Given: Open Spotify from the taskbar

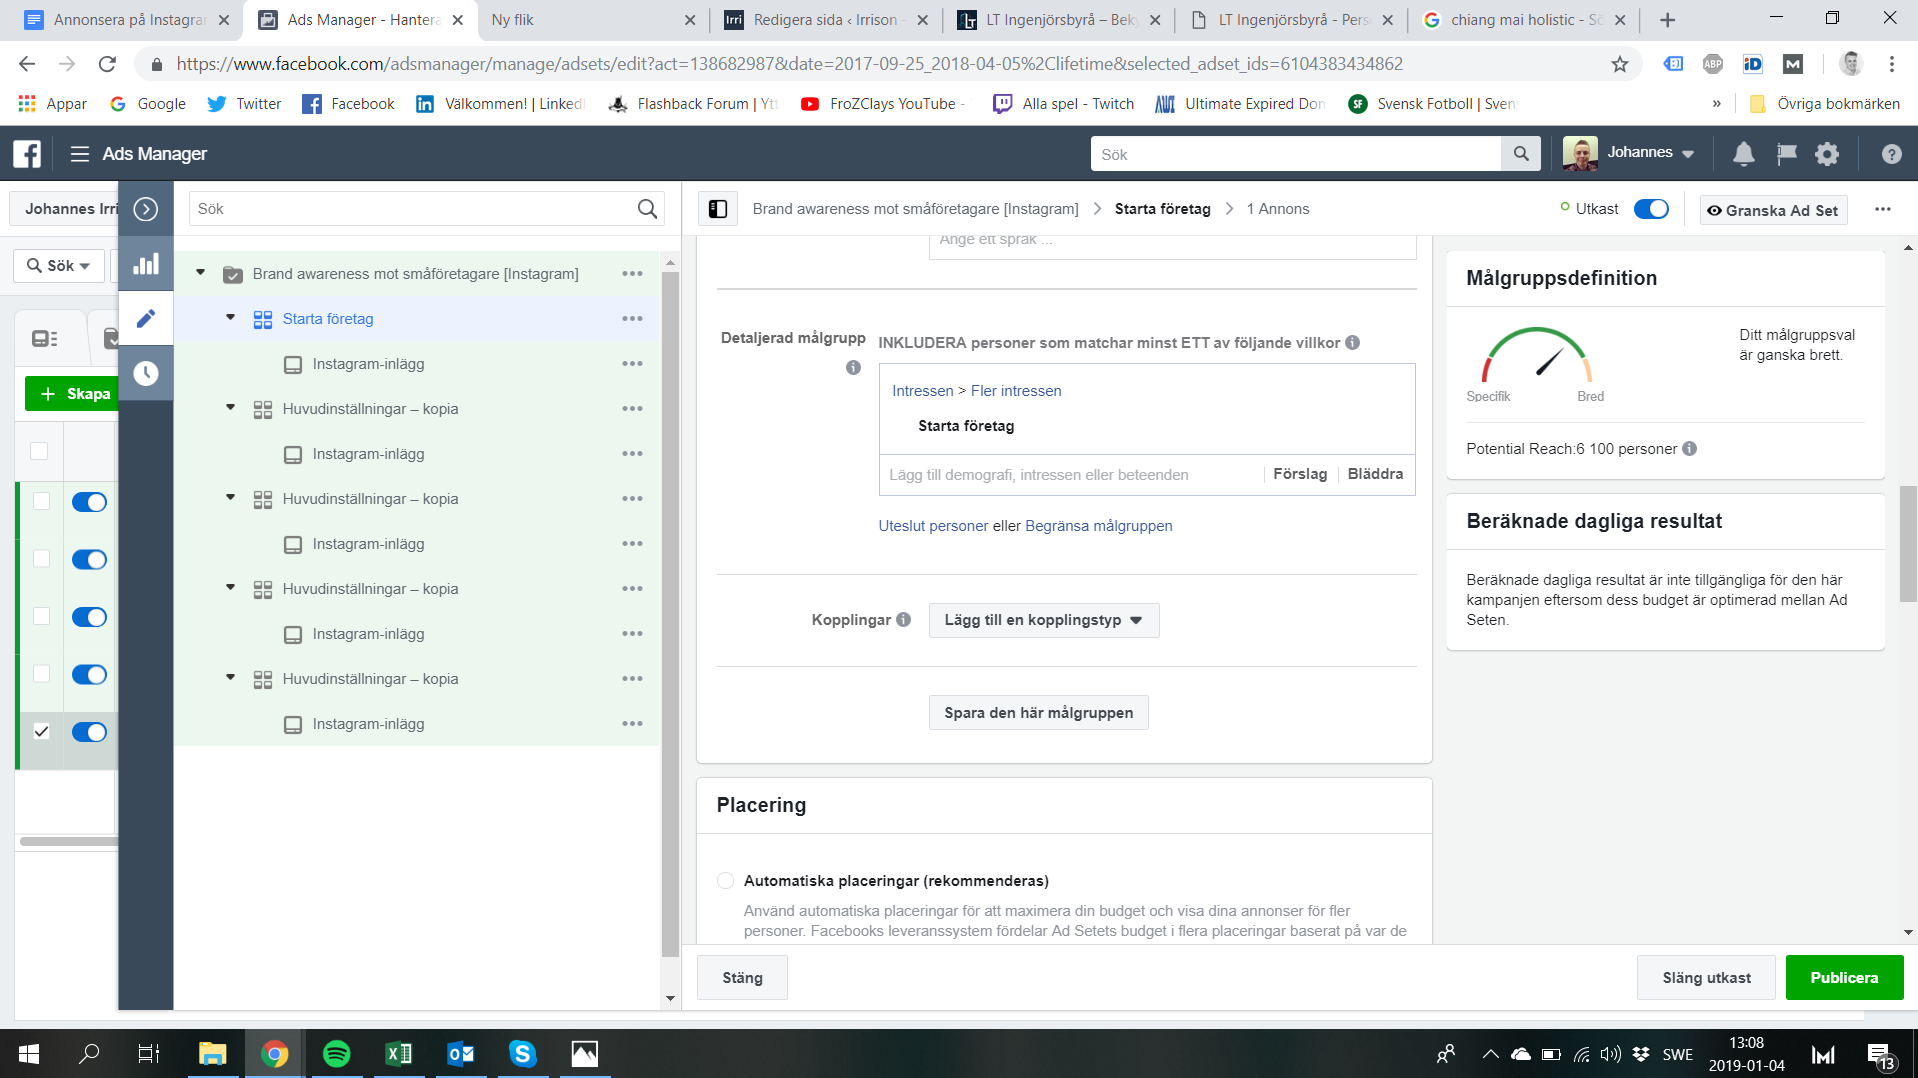Looking at the screenshot, I should click(x=336, y=1054).
